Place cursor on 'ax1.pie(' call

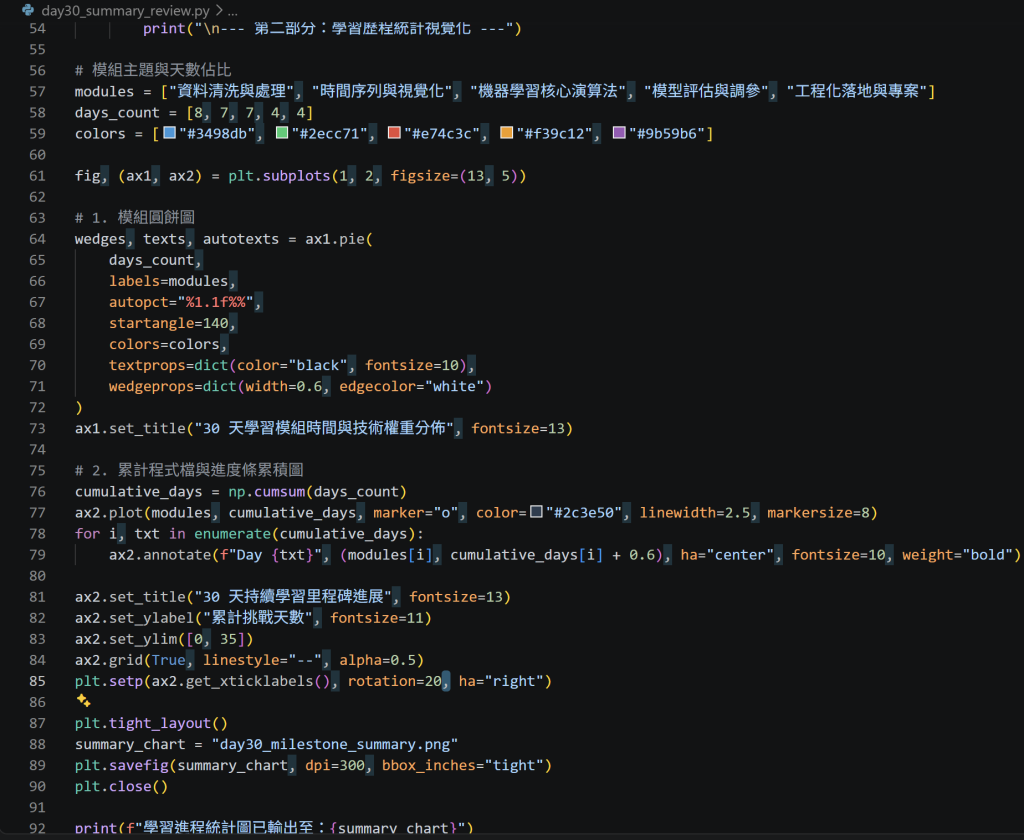click(x=339, y=239)
